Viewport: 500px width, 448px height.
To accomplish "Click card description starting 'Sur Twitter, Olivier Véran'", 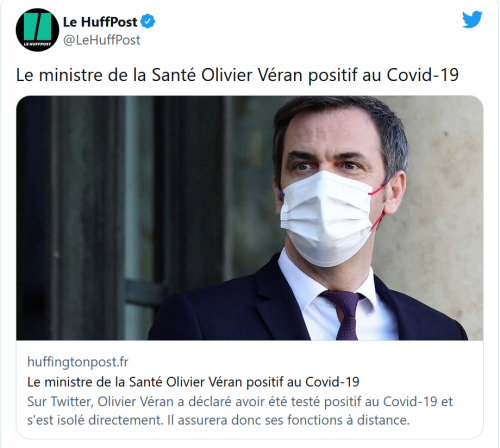I will pos(240,411).
